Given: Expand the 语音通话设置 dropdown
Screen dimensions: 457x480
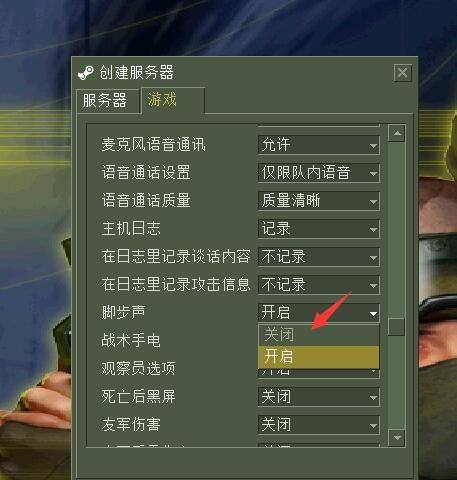Looking at the screenshot, I should (x=319, y=173).
